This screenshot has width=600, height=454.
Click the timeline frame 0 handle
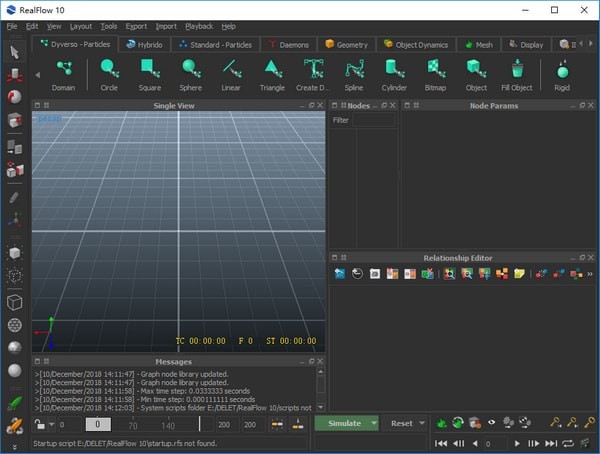(x=98, y=425)
